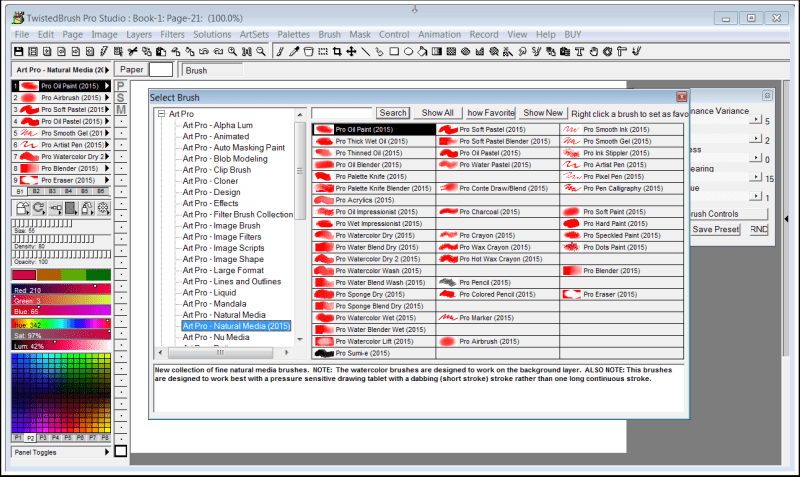Image resolution: width=800 pixels, height=477 pixels.
Task: Click the brush search input field
Action: 342,113
